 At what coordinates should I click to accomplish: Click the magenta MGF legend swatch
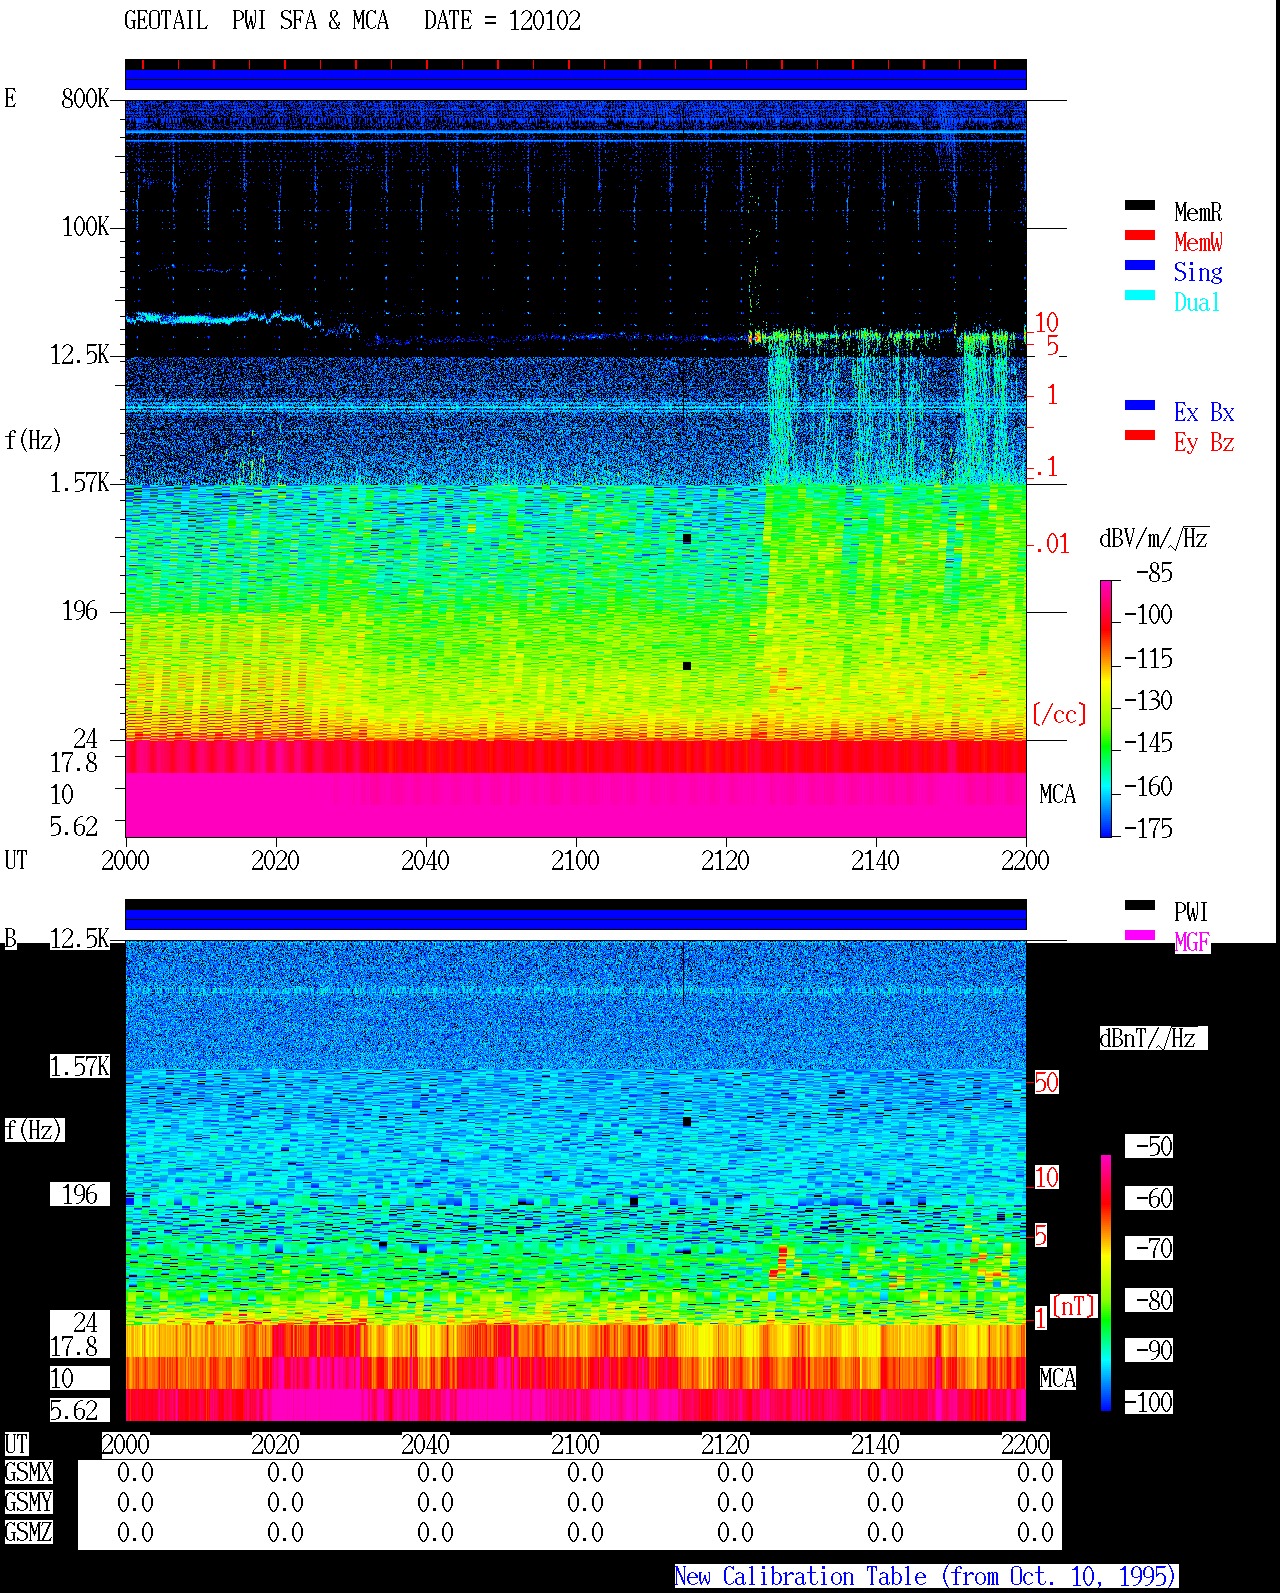pos(1140,935)
